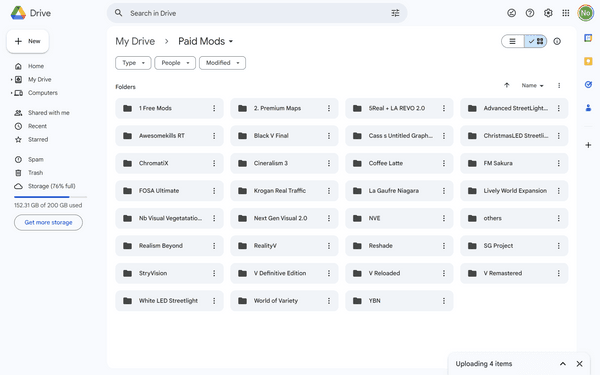The image size is (600, 375).
Task: Open search options filter icon
Action: pyautogui.click(x=395, y=13)
